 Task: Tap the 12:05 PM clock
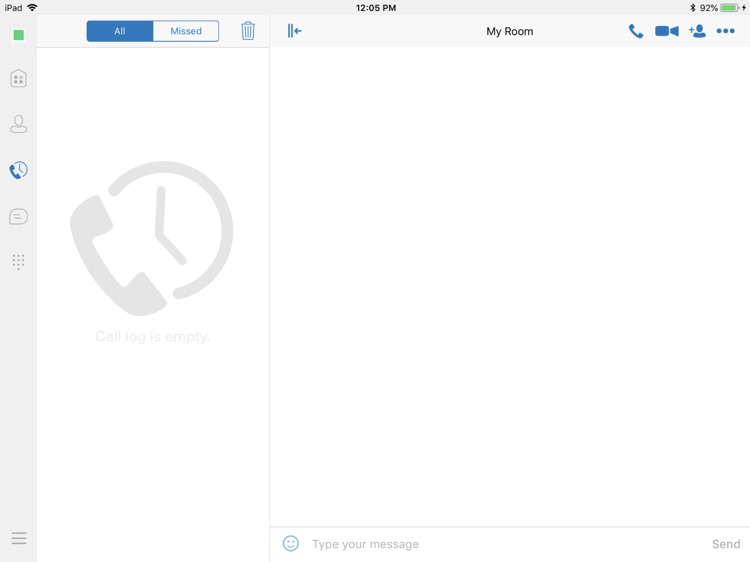coord(376,8)
